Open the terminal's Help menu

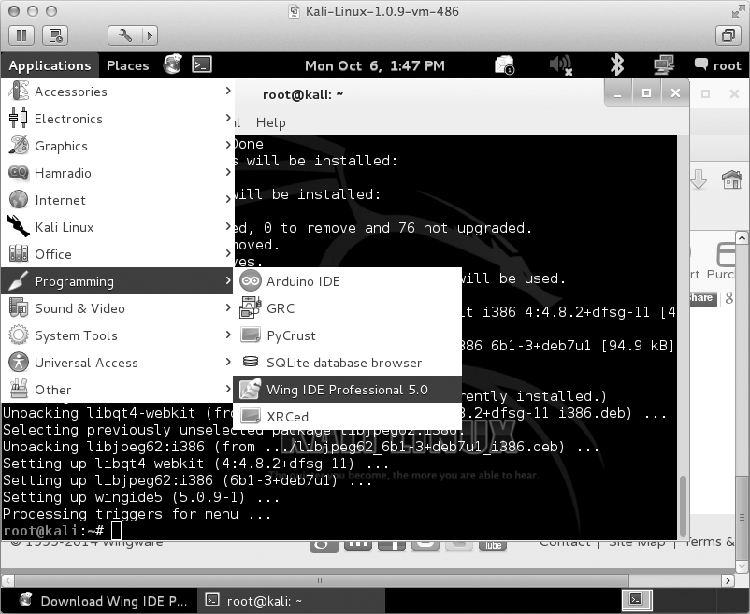click(270, 122)
